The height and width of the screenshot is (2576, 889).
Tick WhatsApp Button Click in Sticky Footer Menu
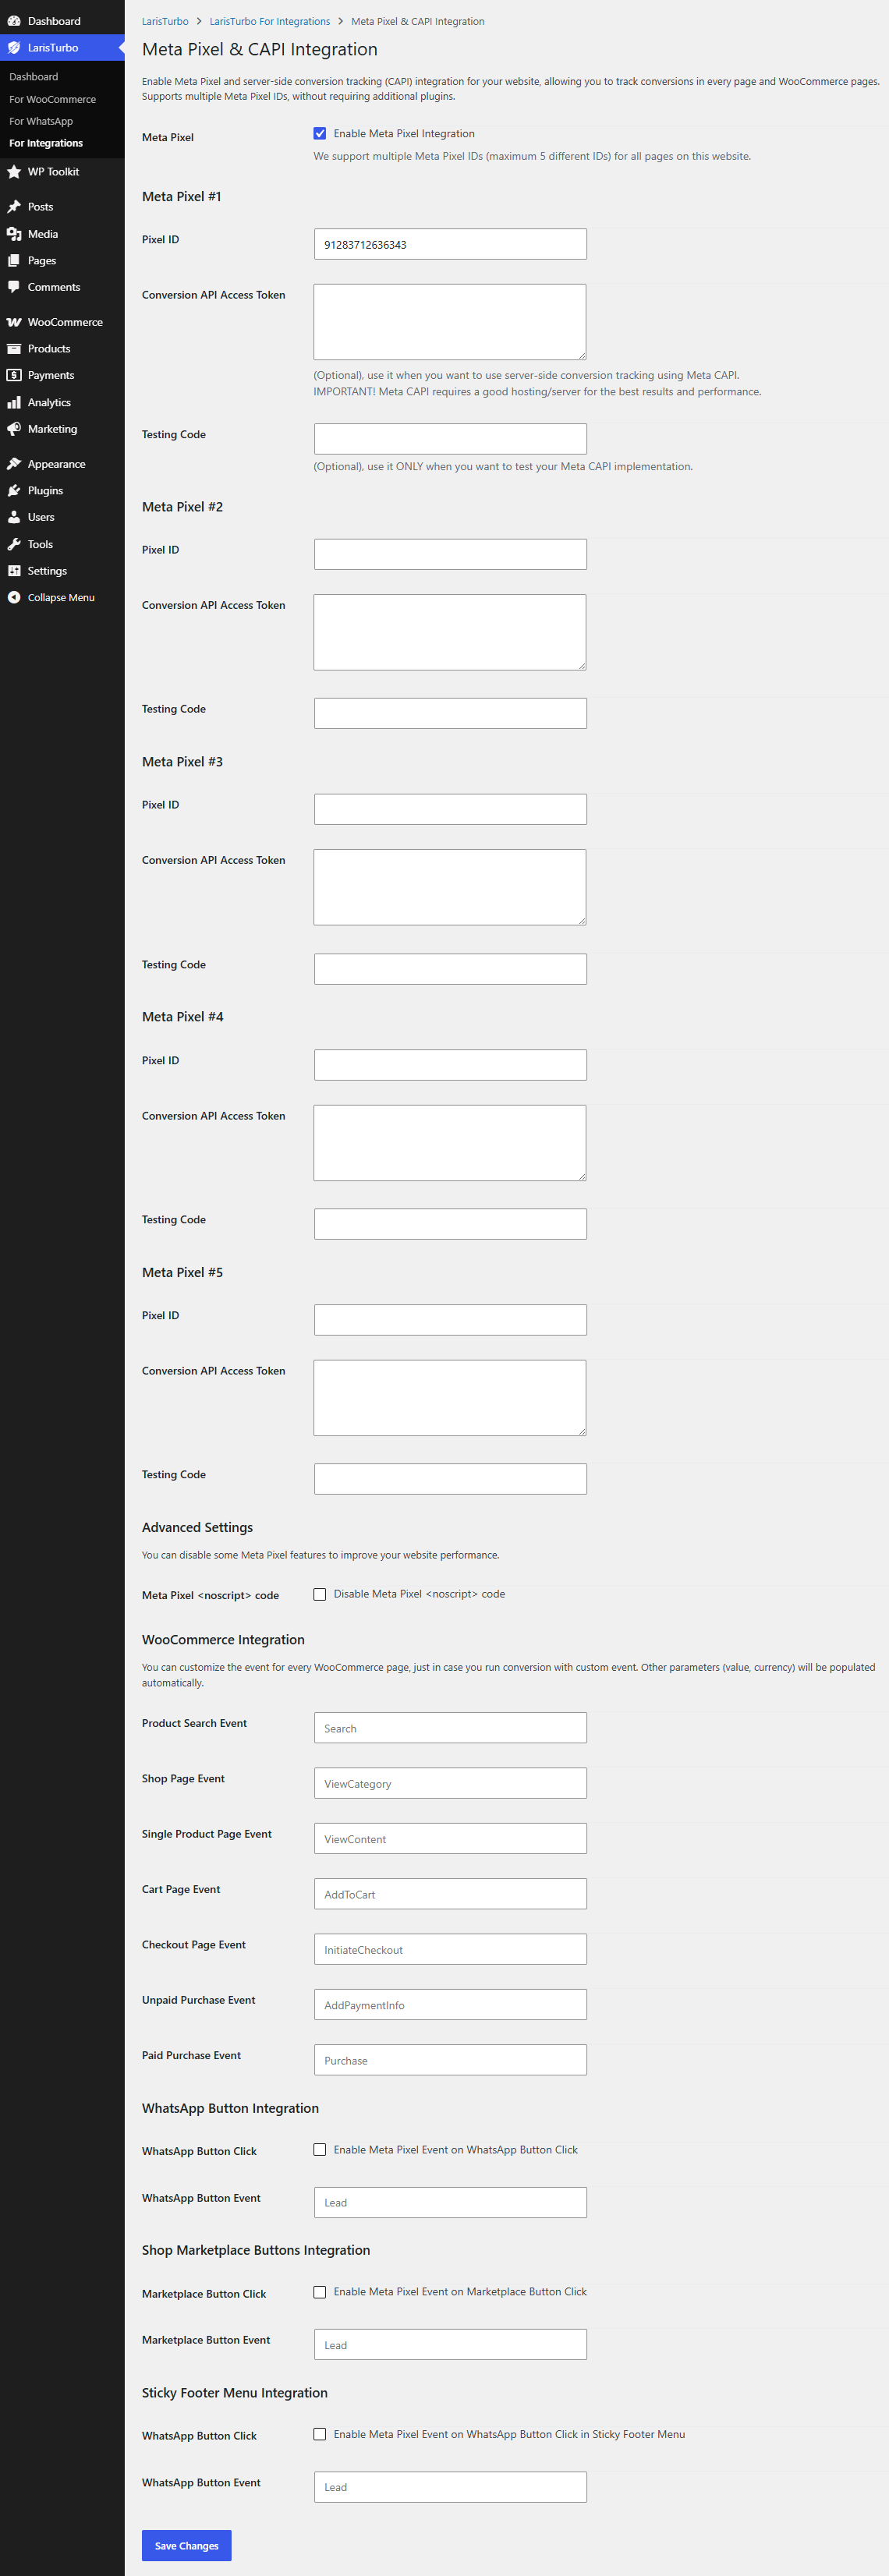click(x=320, y=2434)
